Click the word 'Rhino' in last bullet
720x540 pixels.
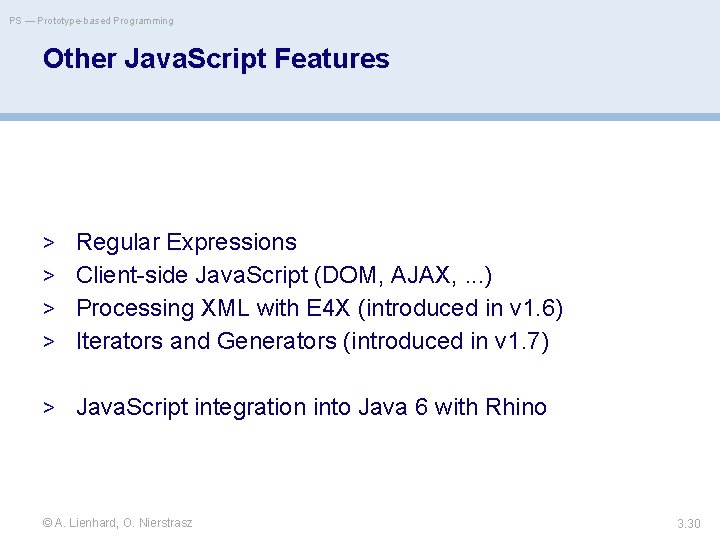[516, 407]
